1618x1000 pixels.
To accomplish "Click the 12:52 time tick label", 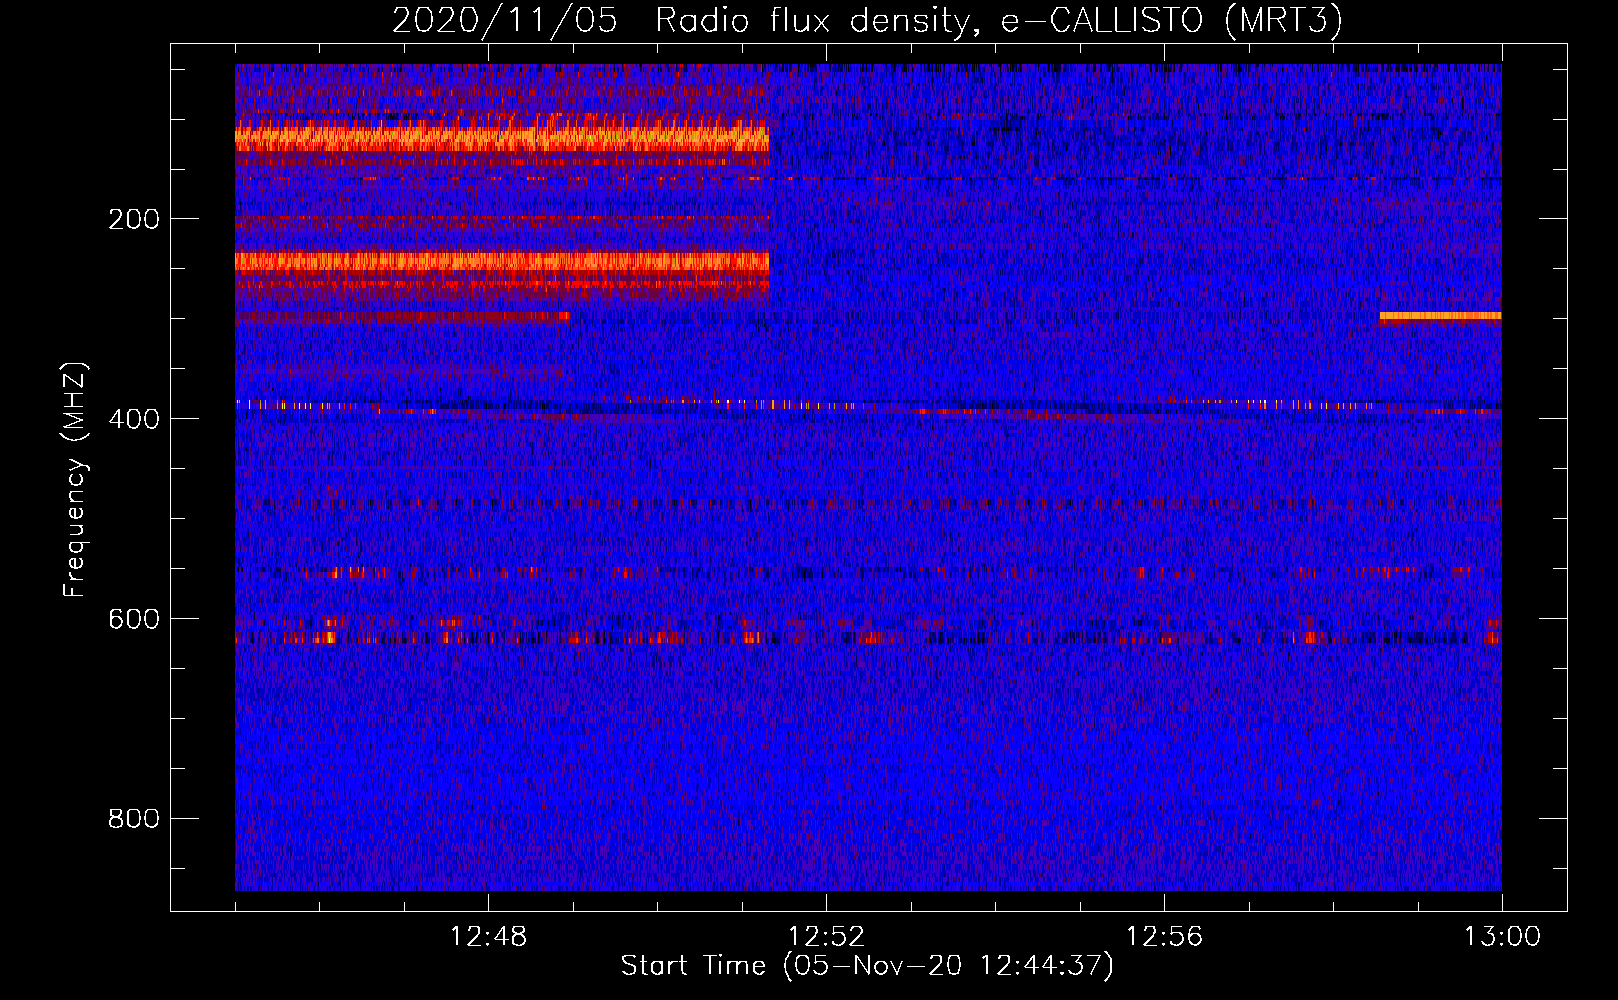I will pyautogui.click(x=826, y=937).
